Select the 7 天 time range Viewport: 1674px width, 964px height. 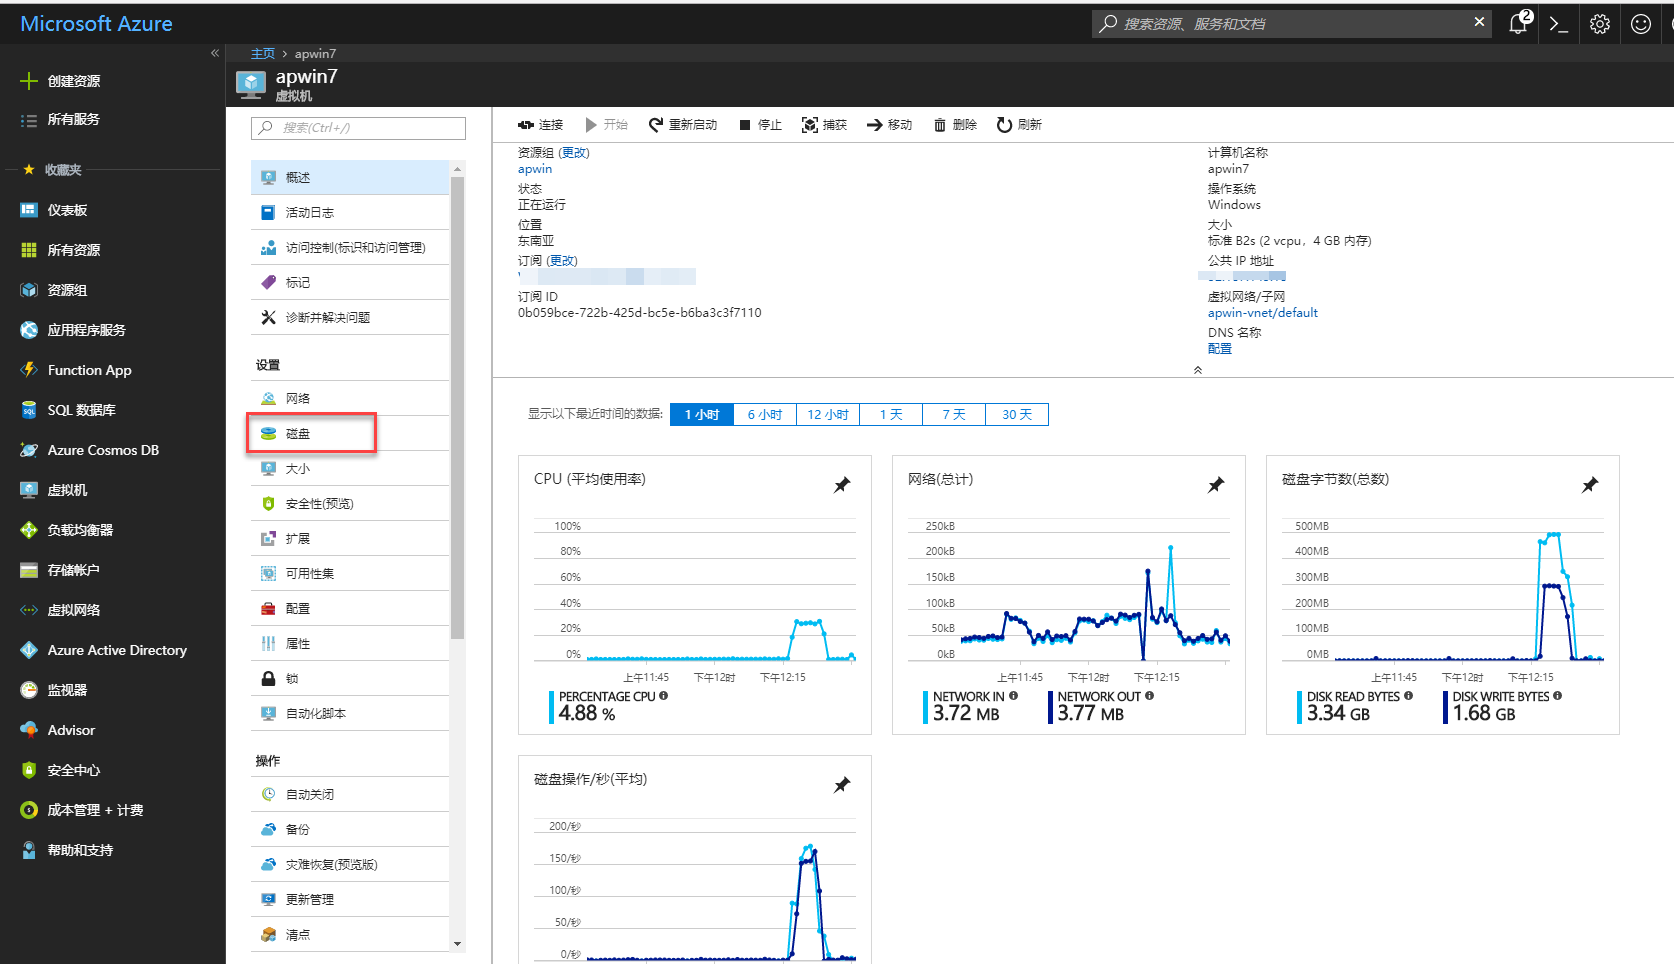tap(954, 415)
